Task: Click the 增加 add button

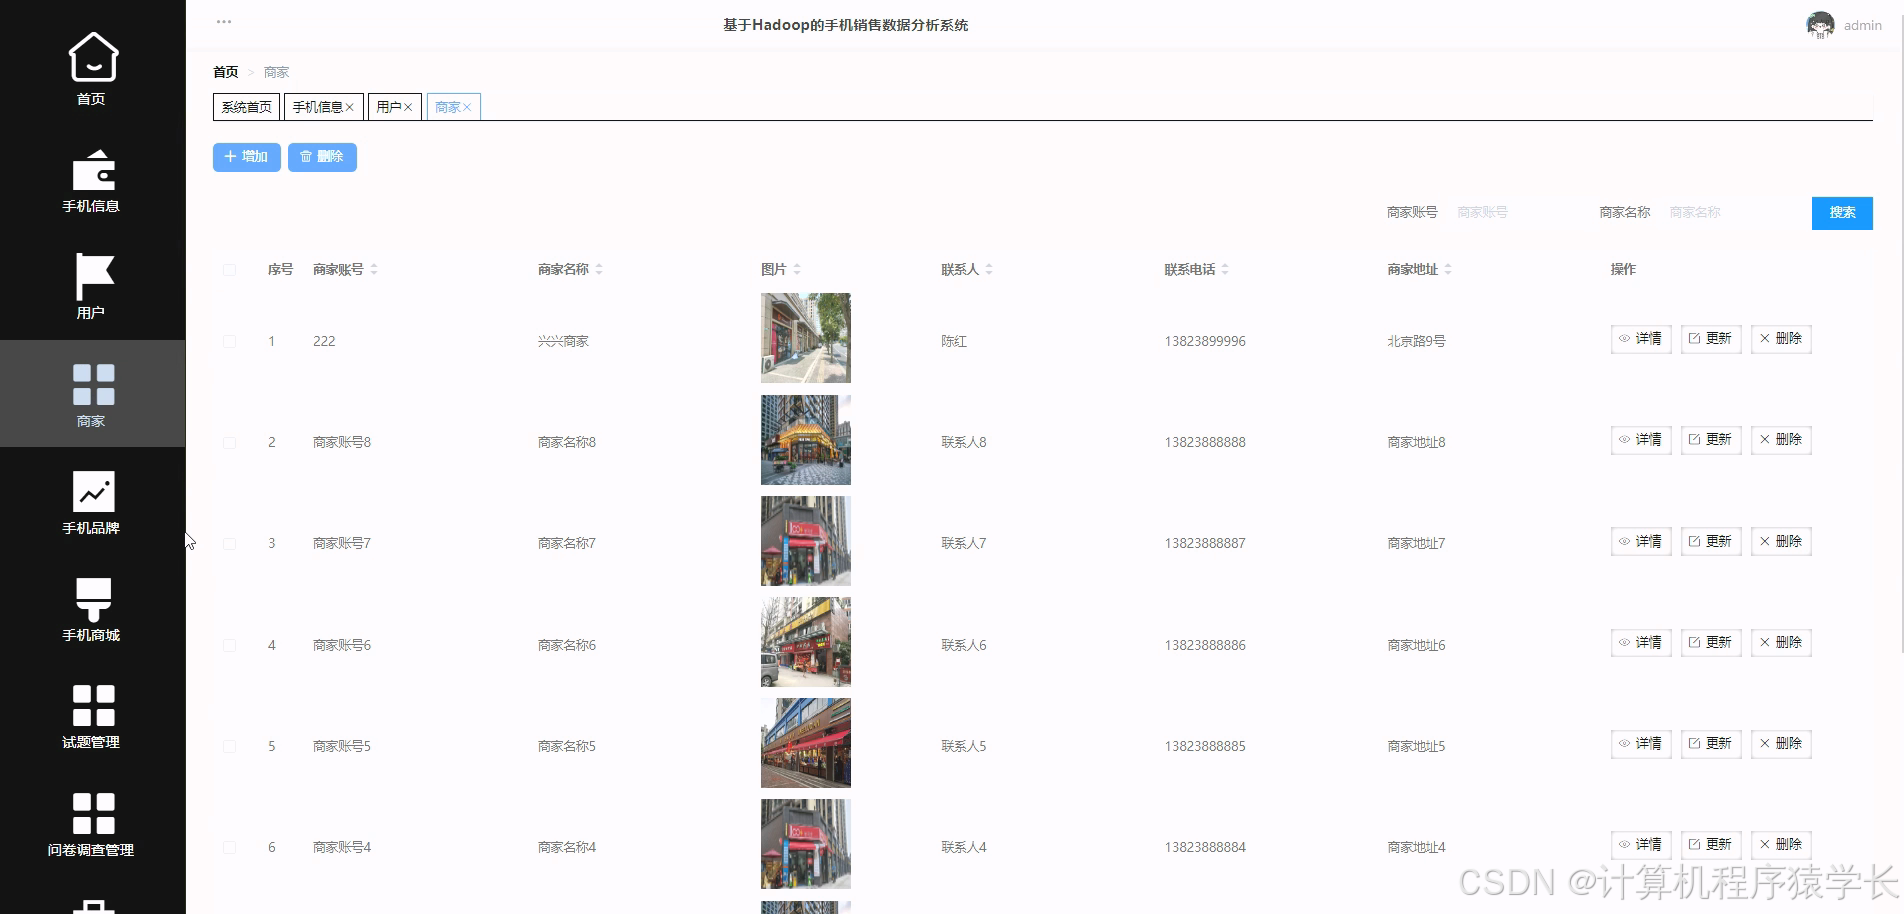Action: point(246,157)
